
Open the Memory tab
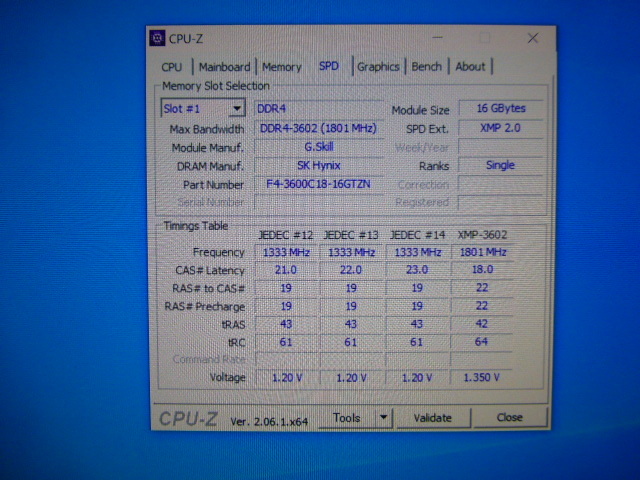[x=282, y=67]
